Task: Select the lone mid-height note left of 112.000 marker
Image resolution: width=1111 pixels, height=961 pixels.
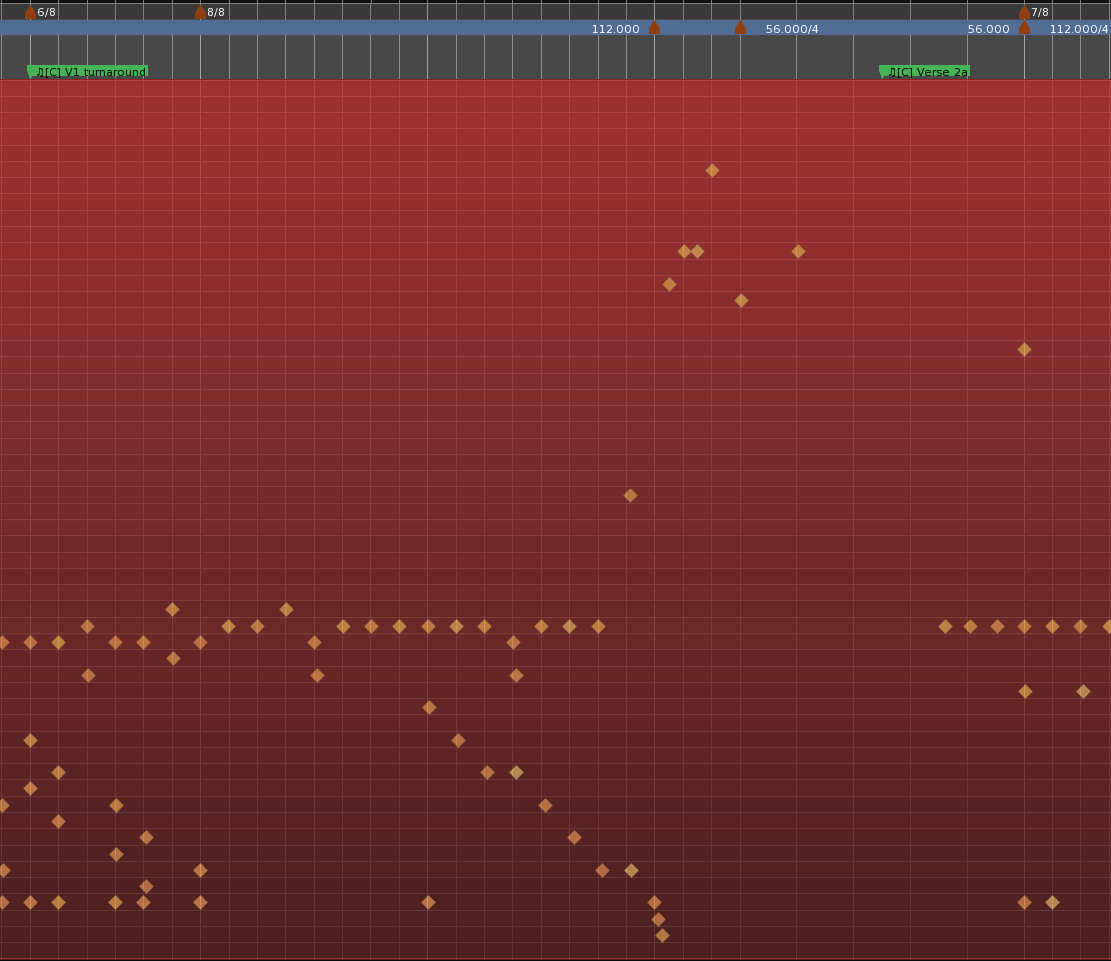Action: tap(630, 496)
